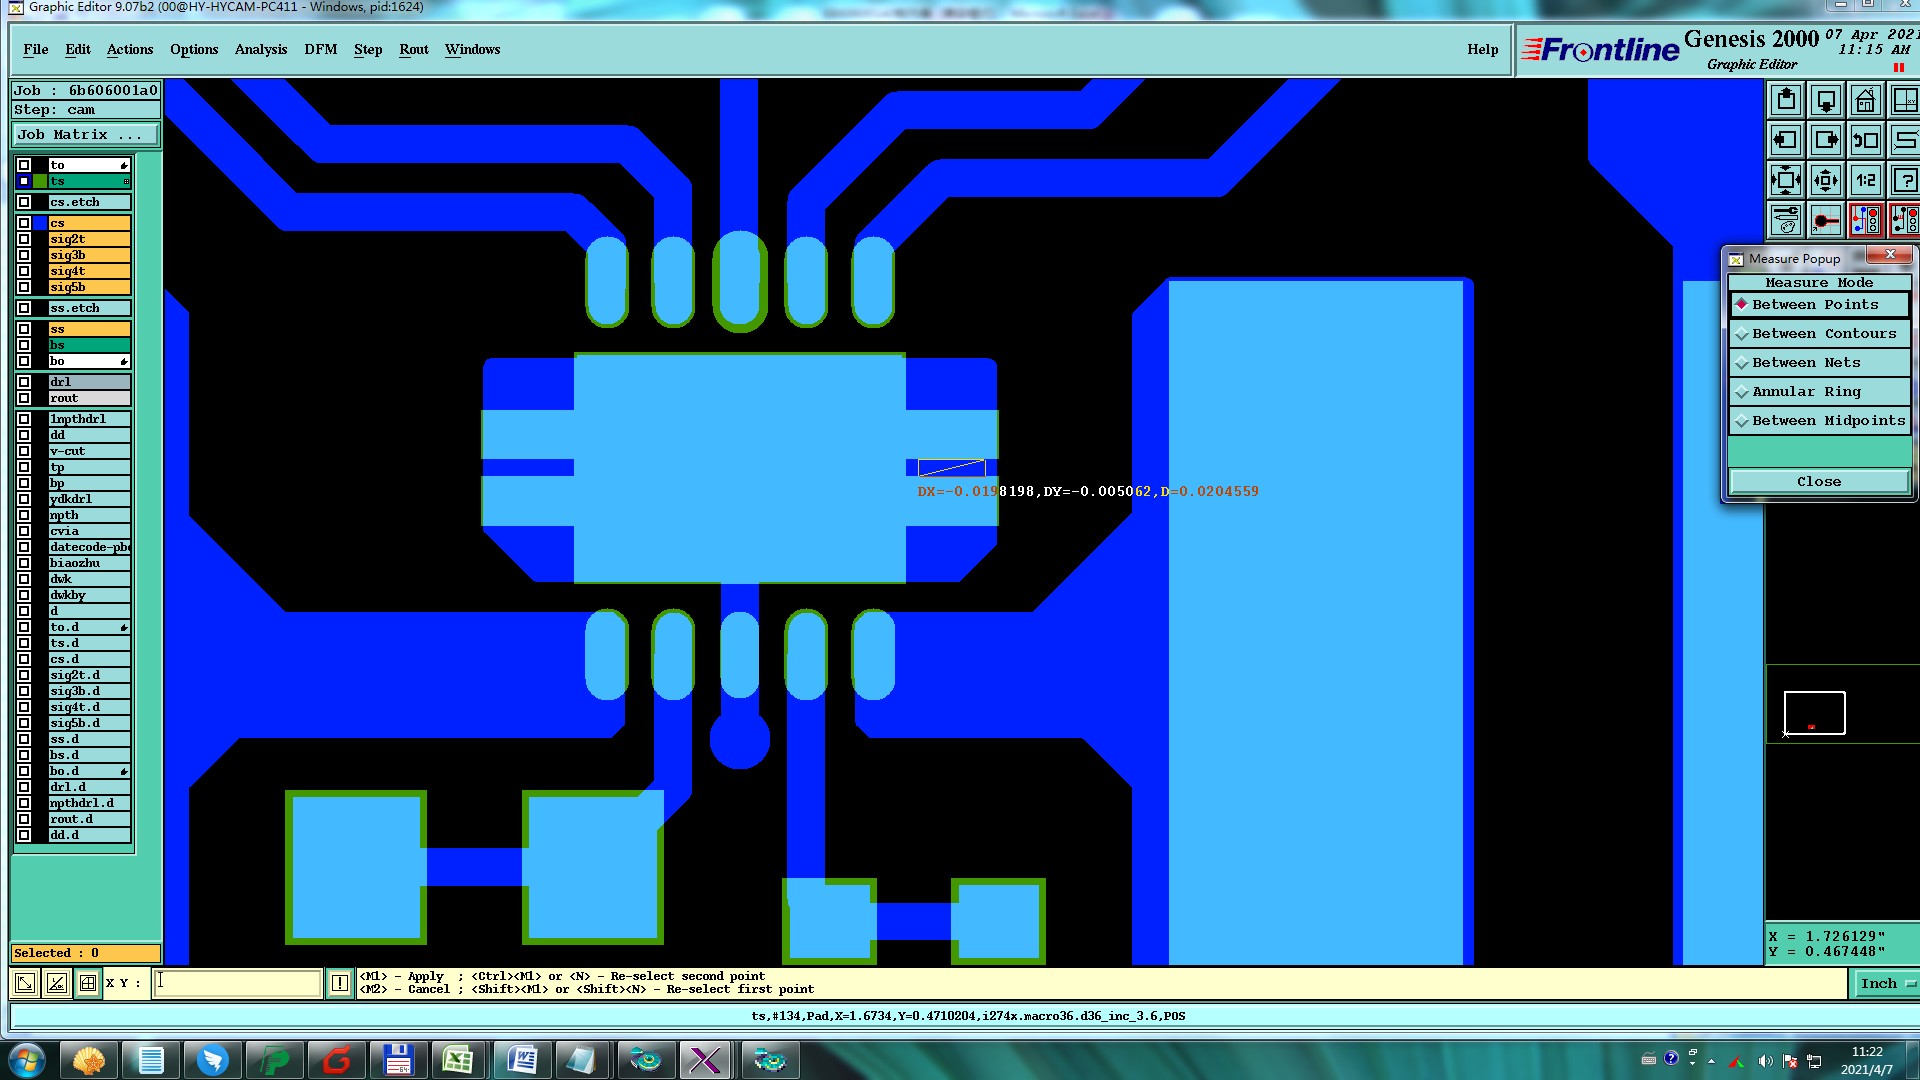The height and width of the screenshot is (1080, 1920).
Task: Click the zoom-in expand arrows icon
Action: tap(1786, 181)
